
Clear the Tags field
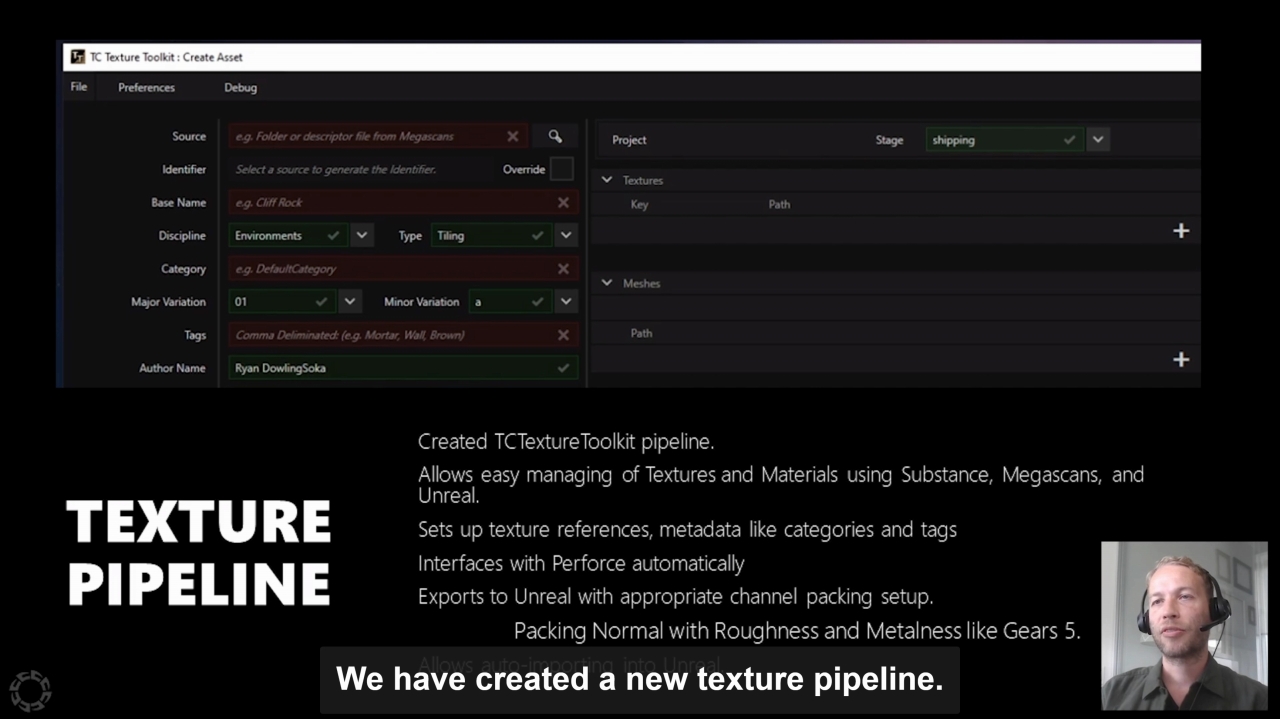coord(563,335)
